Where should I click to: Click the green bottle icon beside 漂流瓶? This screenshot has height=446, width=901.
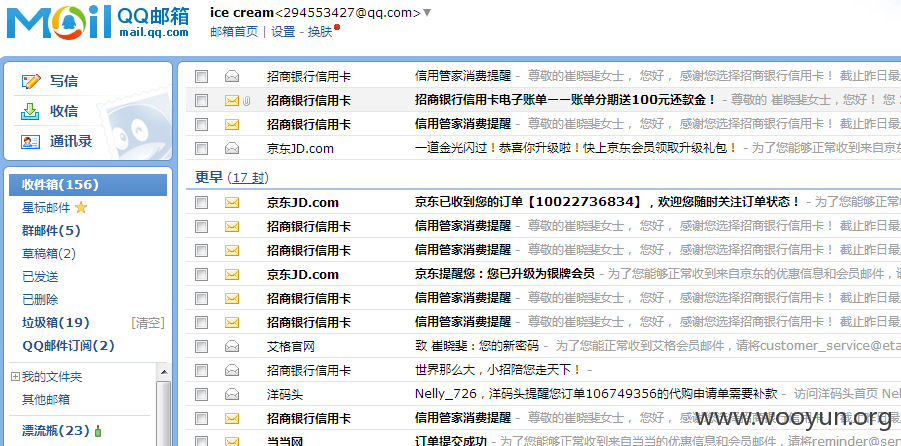98,430
